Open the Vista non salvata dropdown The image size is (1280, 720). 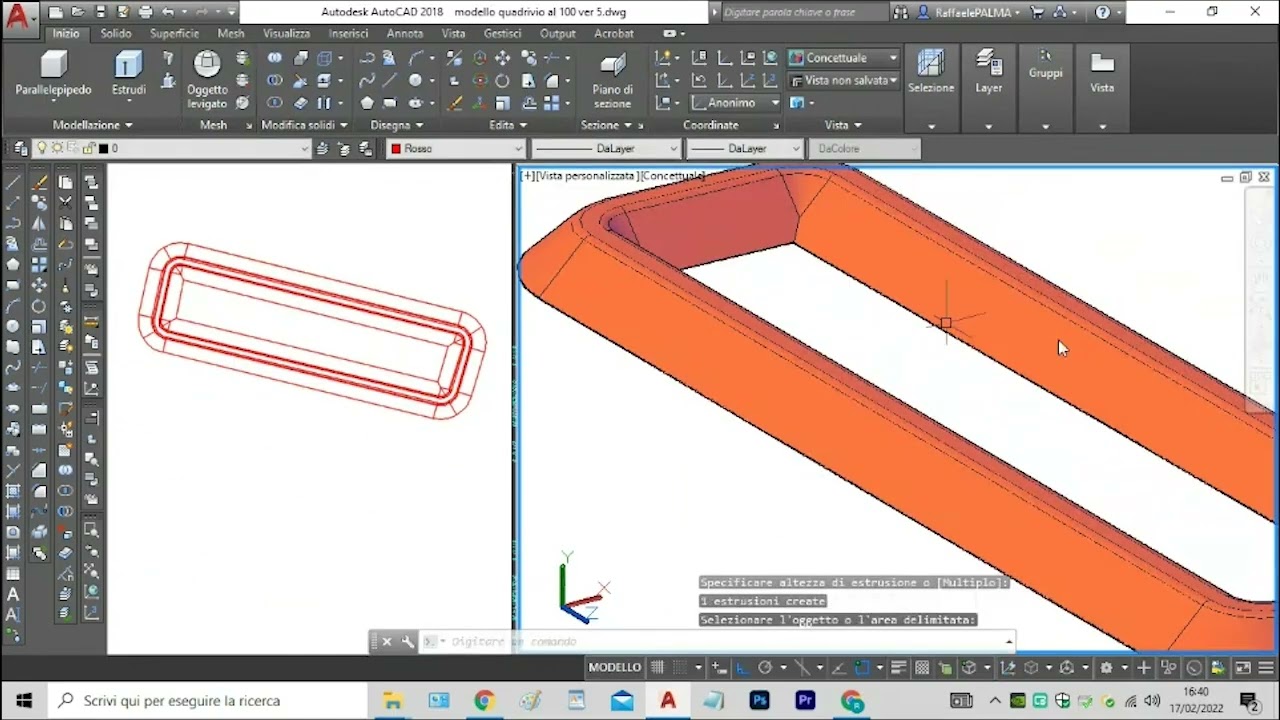pyautogui.click(x=843, y=80)
